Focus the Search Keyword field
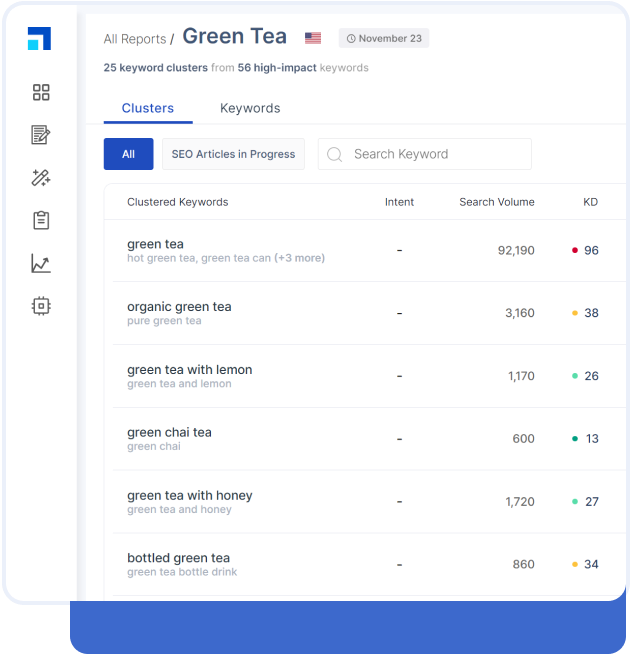The height and width of the screenshot is (654, 631). tap(425, 154)
